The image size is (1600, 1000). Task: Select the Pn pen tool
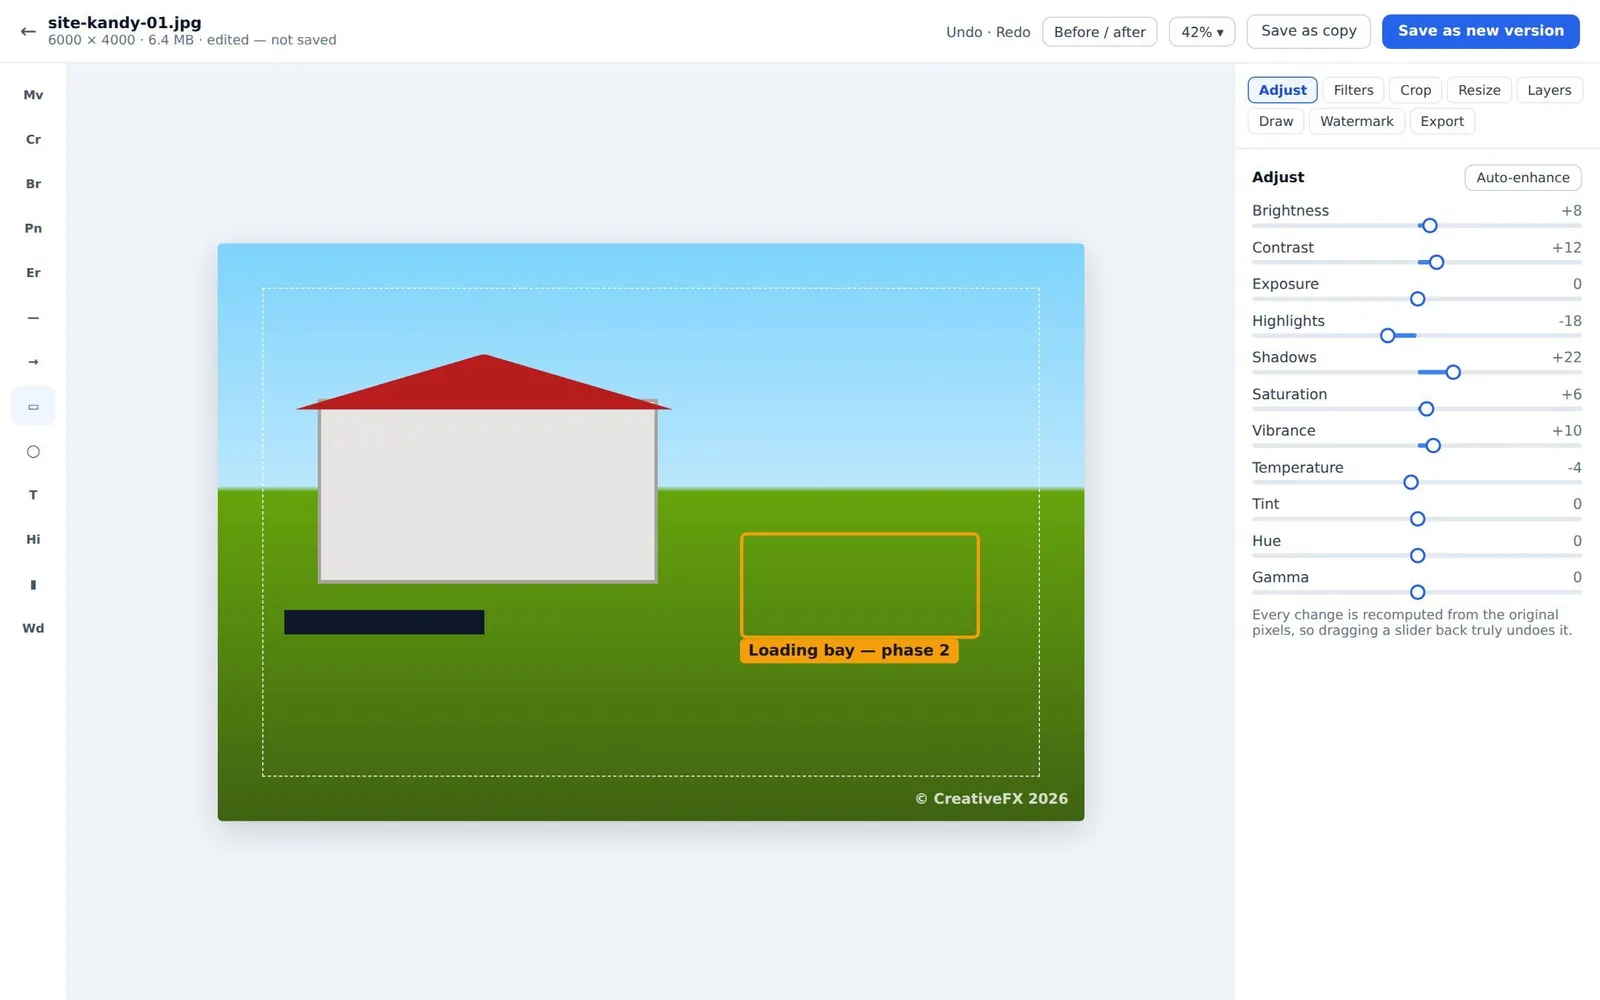tap(33, 228)
